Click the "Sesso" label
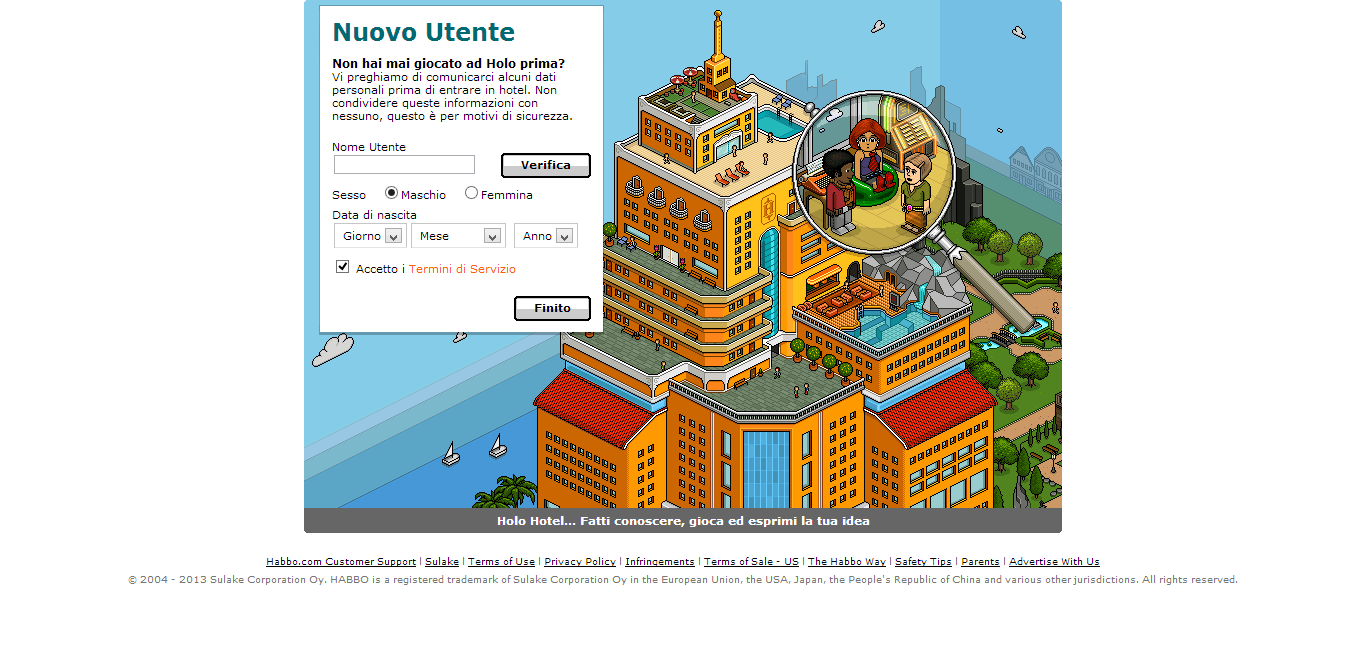1366x666 pixels. [349, 195]
